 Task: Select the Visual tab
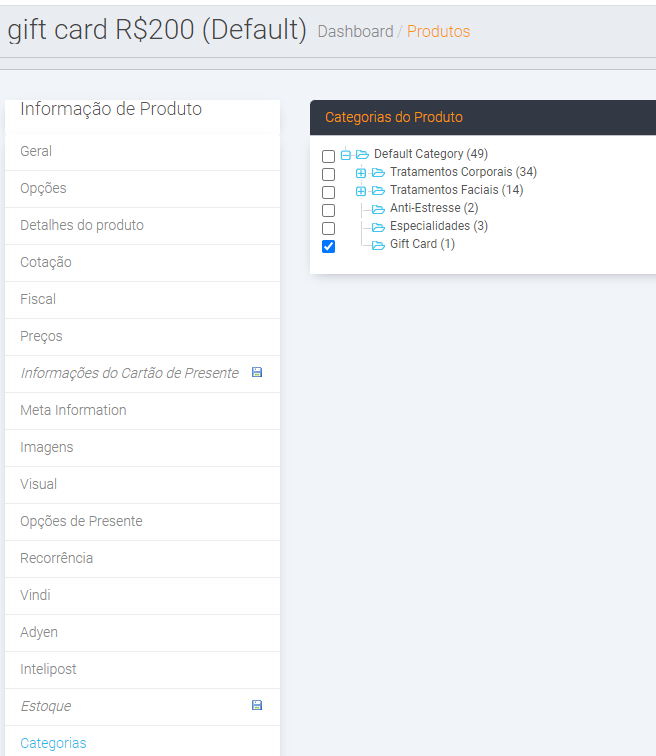142,485
